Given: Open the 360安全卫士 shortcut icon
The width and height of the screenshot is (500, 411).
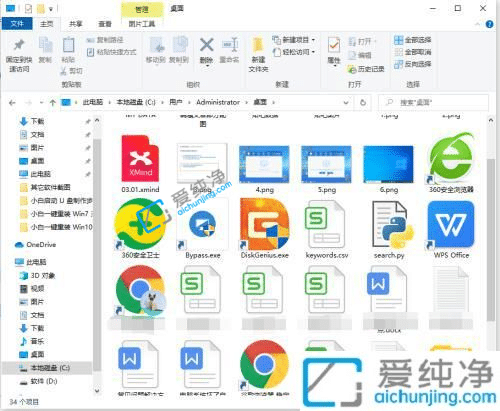Looking at the screenshot, I should tap(140, 224).
